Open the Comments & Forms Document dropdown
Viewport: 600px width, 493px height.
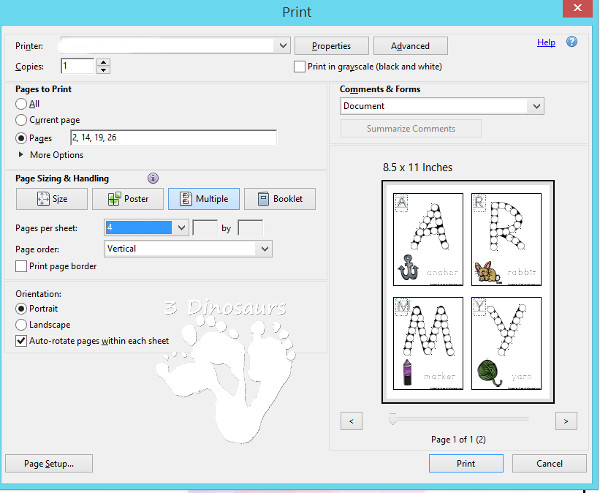point(537,106)
